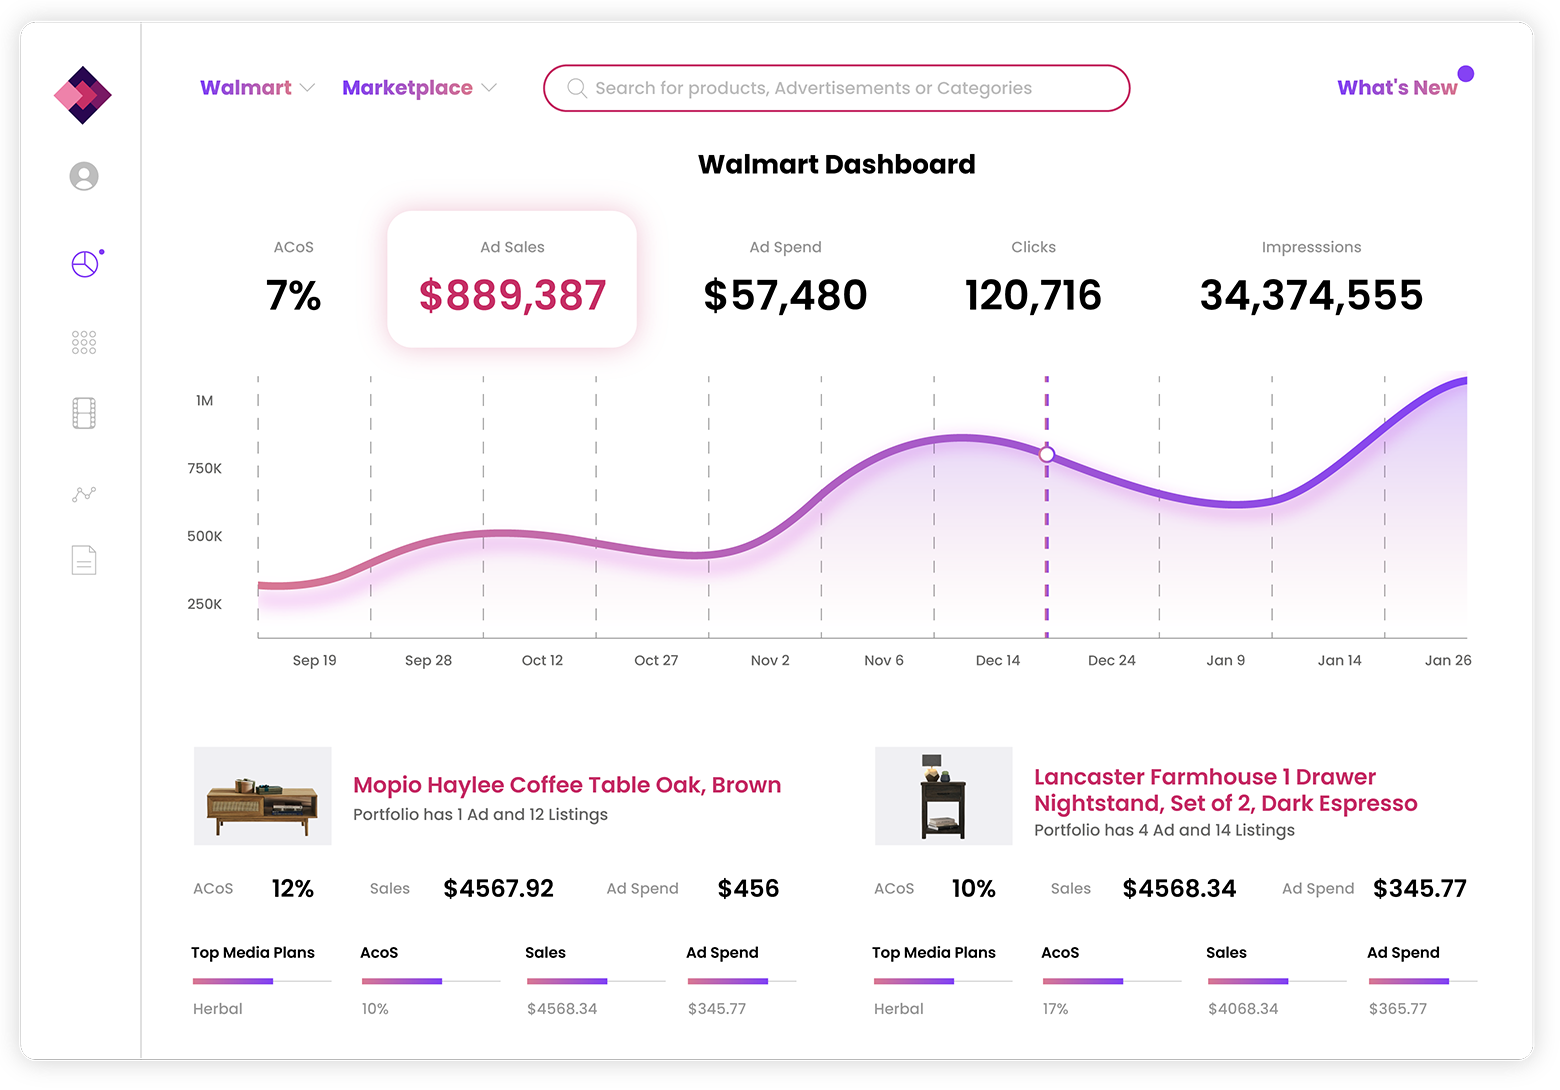Viewport: 1560px width, 1090px height.
Task: Click the 1M y-axis label
Action: 204,400
